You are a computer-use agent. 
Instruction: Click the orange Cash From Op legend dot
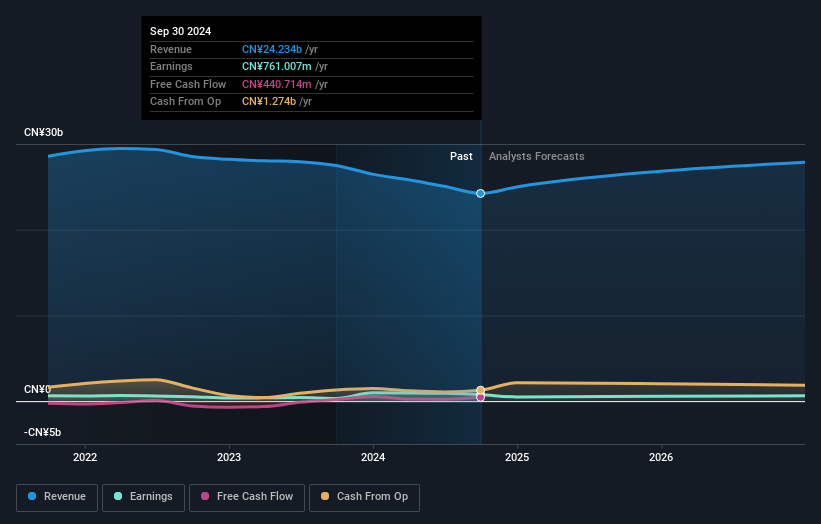click(x=325, y=496)
